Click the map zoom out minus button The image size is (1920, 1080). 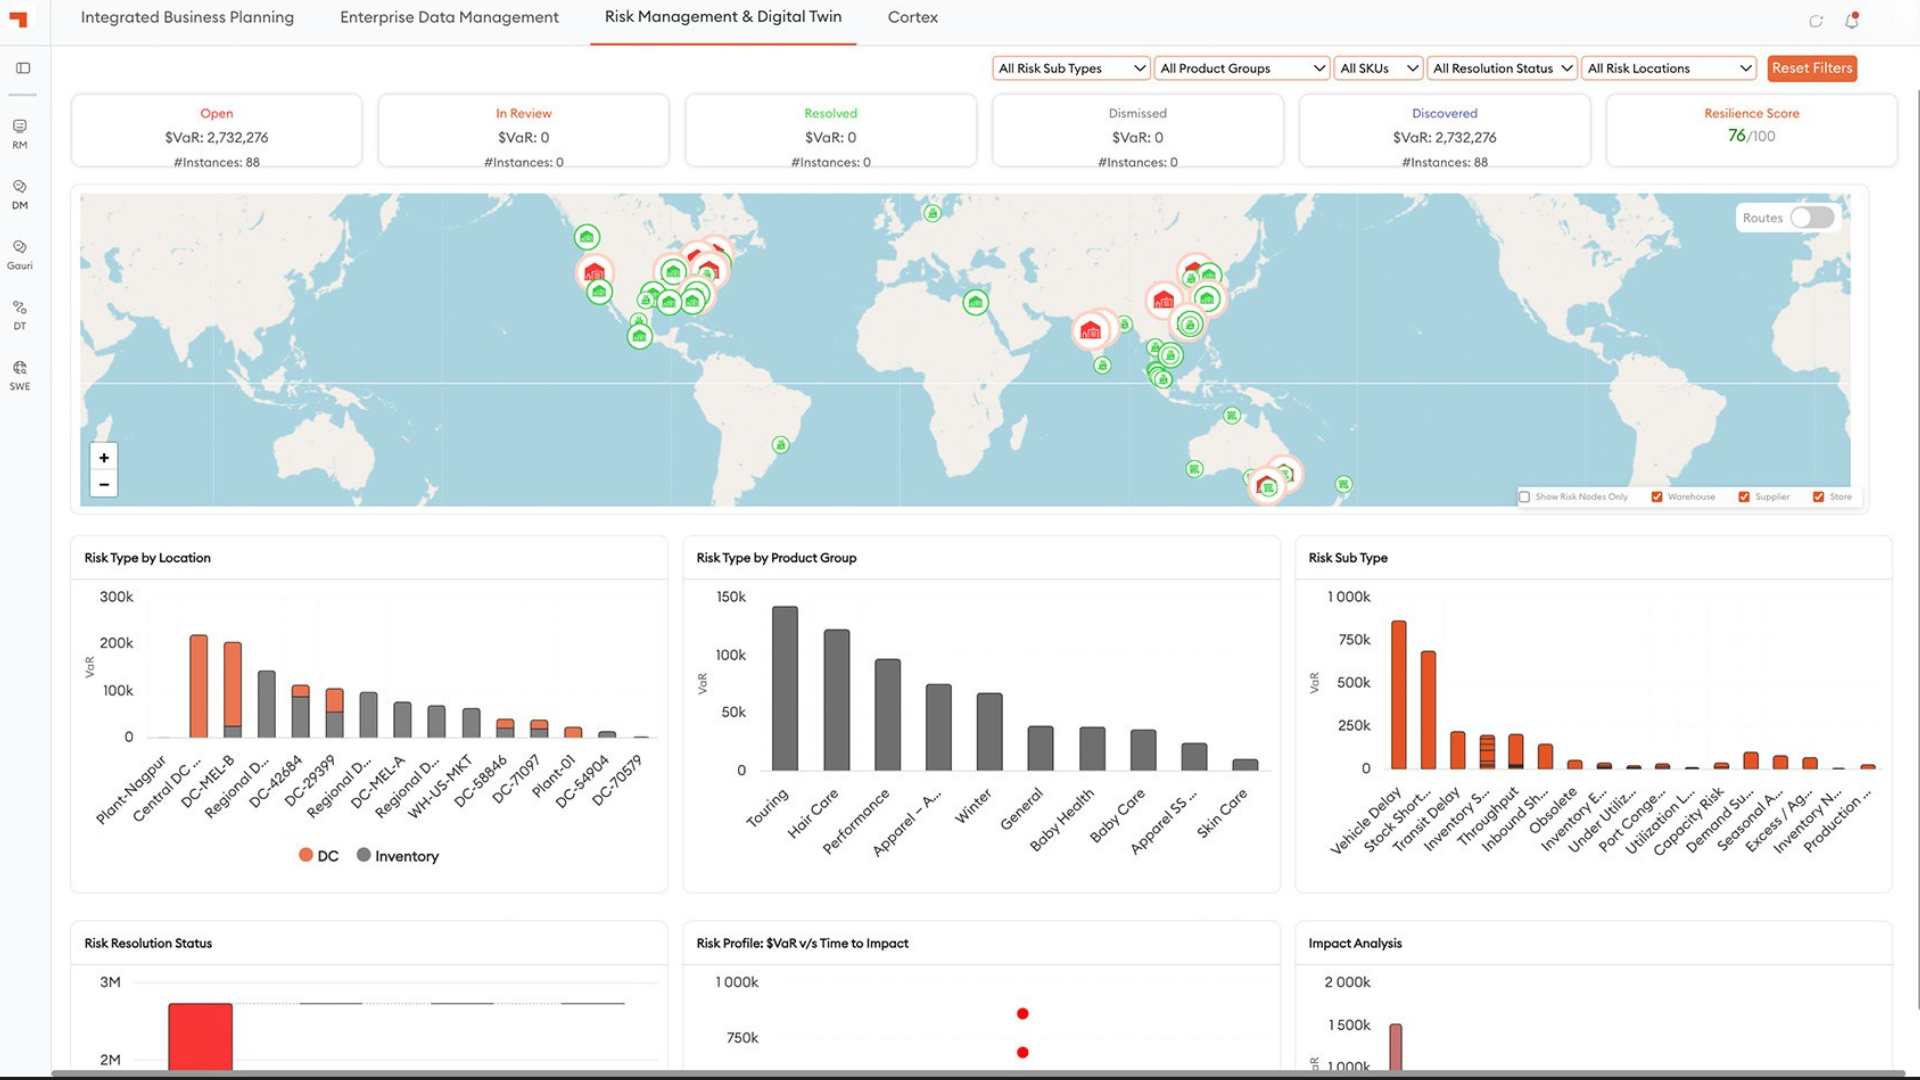(104, 484)
